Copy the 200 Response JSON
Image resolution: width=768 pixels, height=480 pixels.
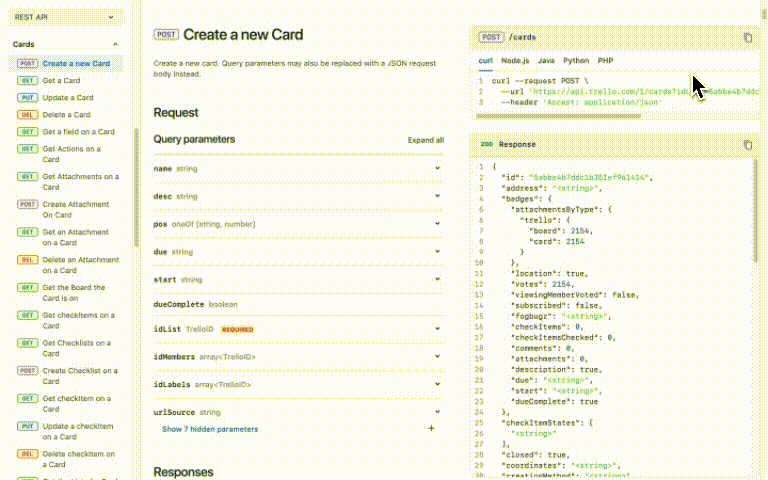747,145
